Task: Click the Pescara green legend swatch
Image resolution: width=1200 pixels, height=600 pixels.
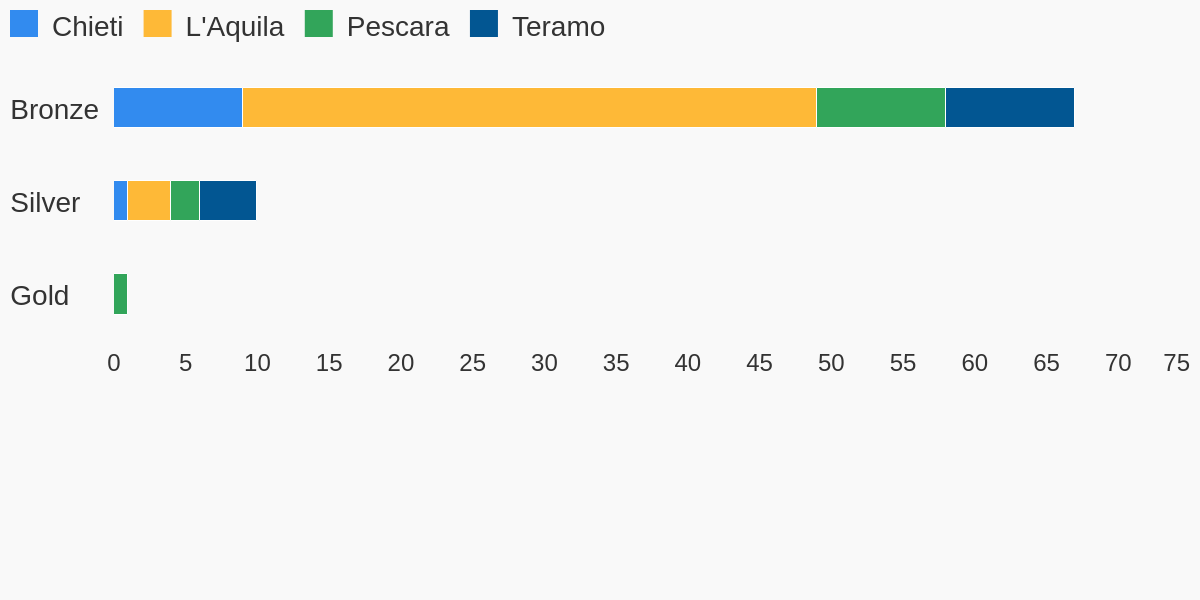Action: 319,24
